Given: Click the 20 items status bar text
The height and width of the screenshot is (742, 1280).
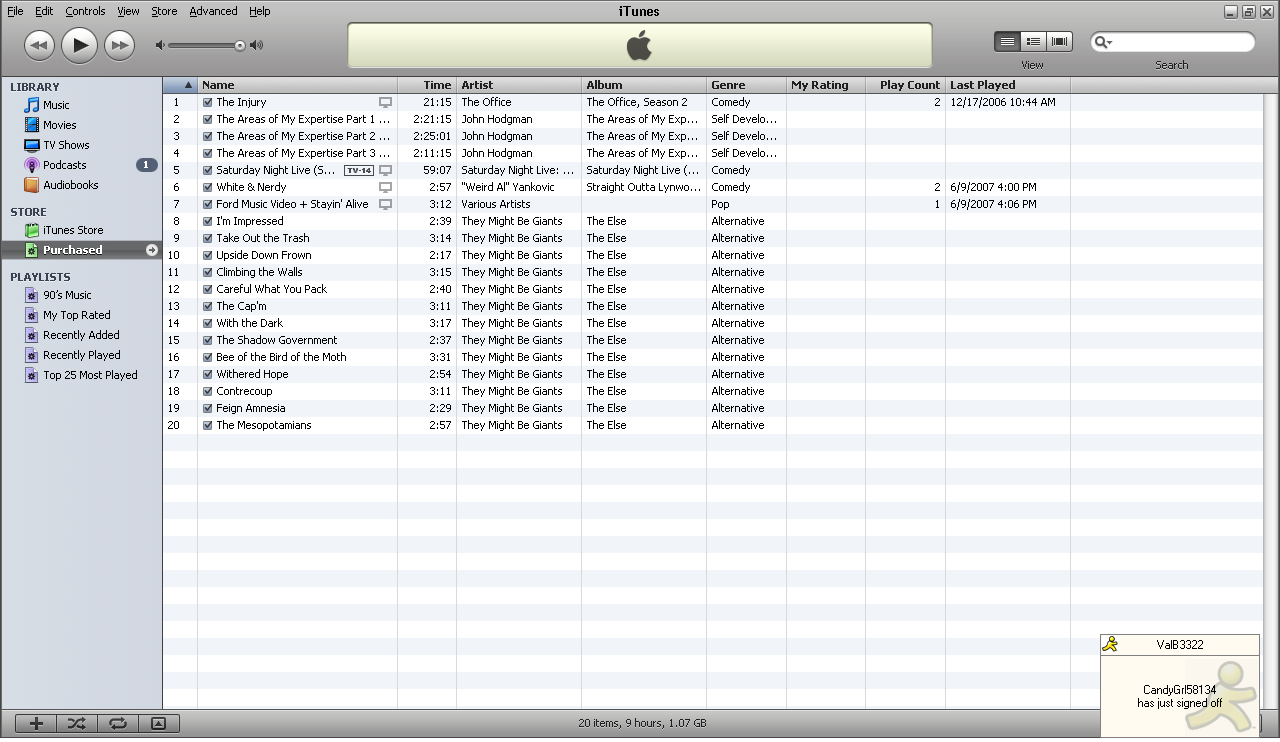Looking at the screenshot, I should [642, 723].
